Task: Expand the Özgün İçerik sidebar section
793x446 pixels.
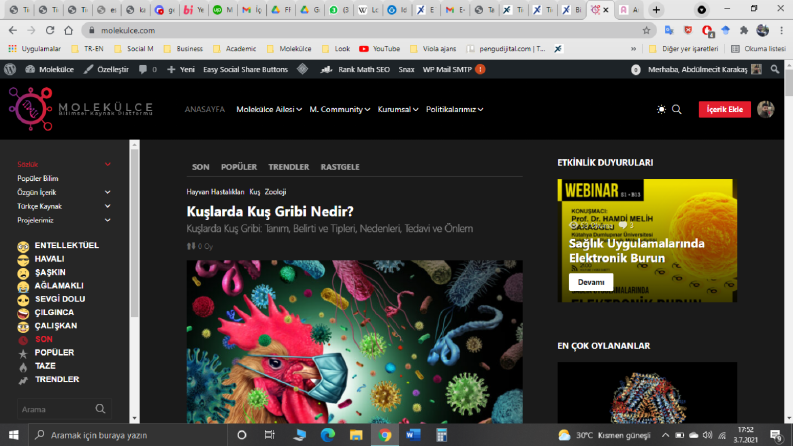Action: pyautogui.click(x=107, y=192)
